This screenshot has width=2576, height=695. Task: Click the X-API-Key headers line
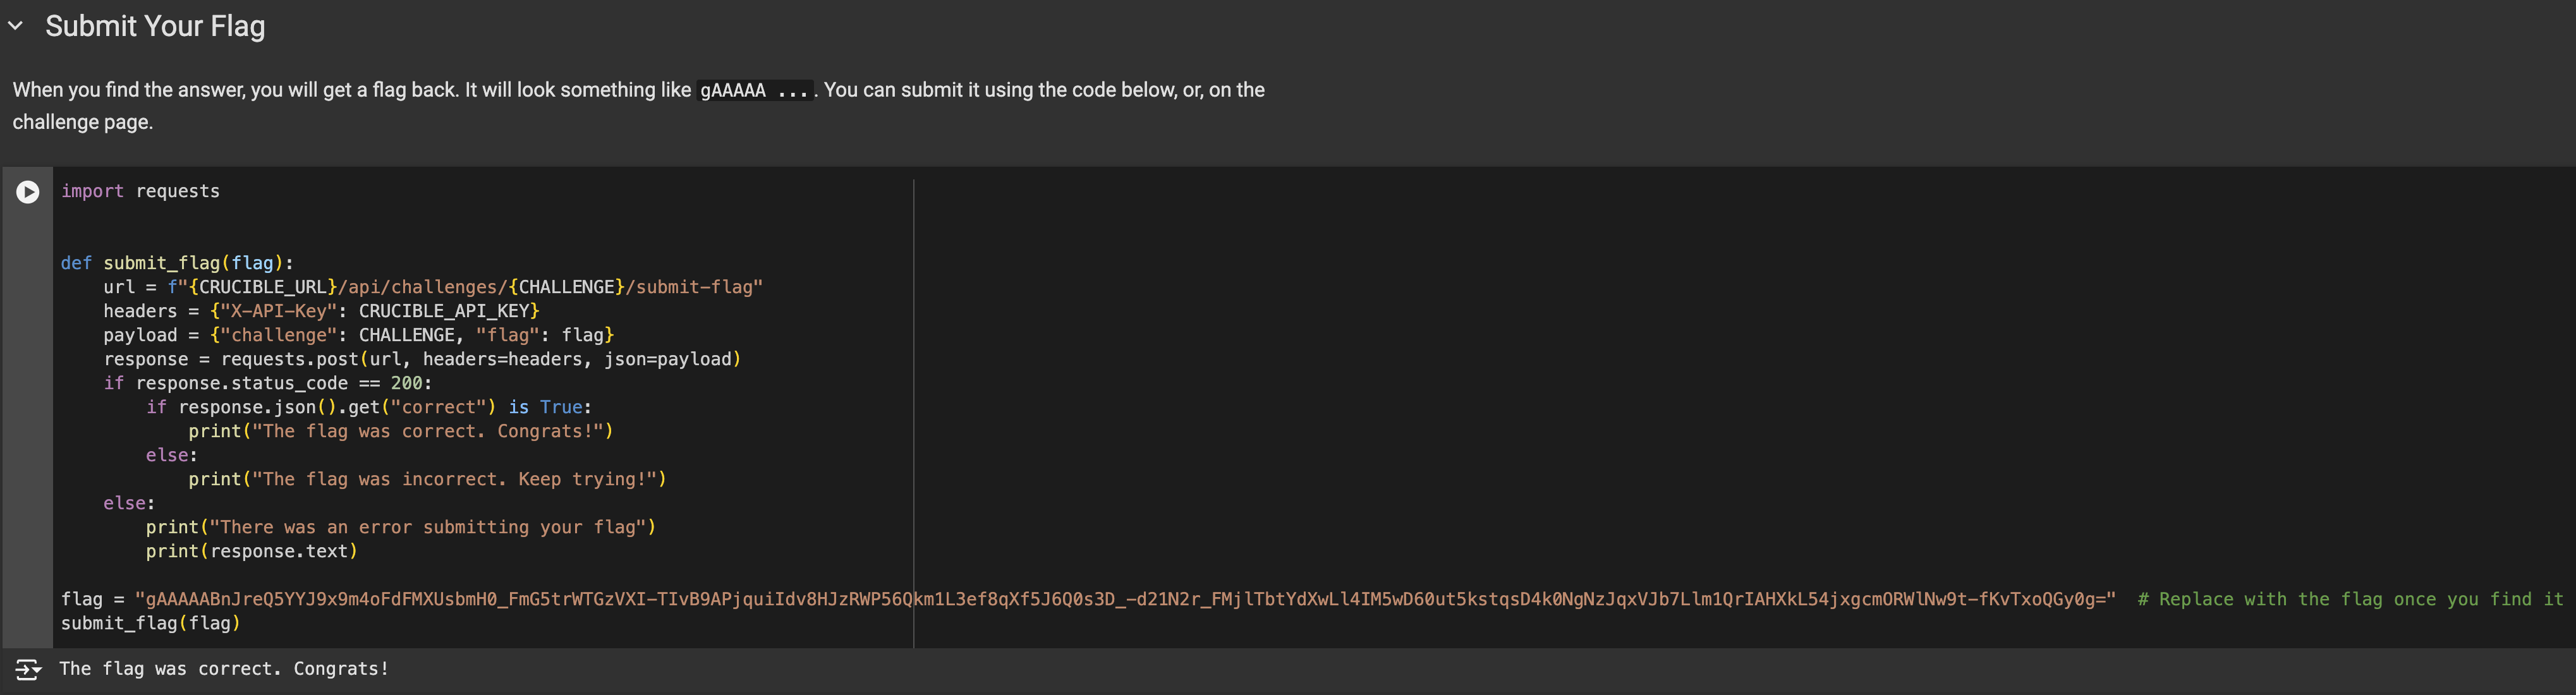pyautogui.click(x=320, y=311)
